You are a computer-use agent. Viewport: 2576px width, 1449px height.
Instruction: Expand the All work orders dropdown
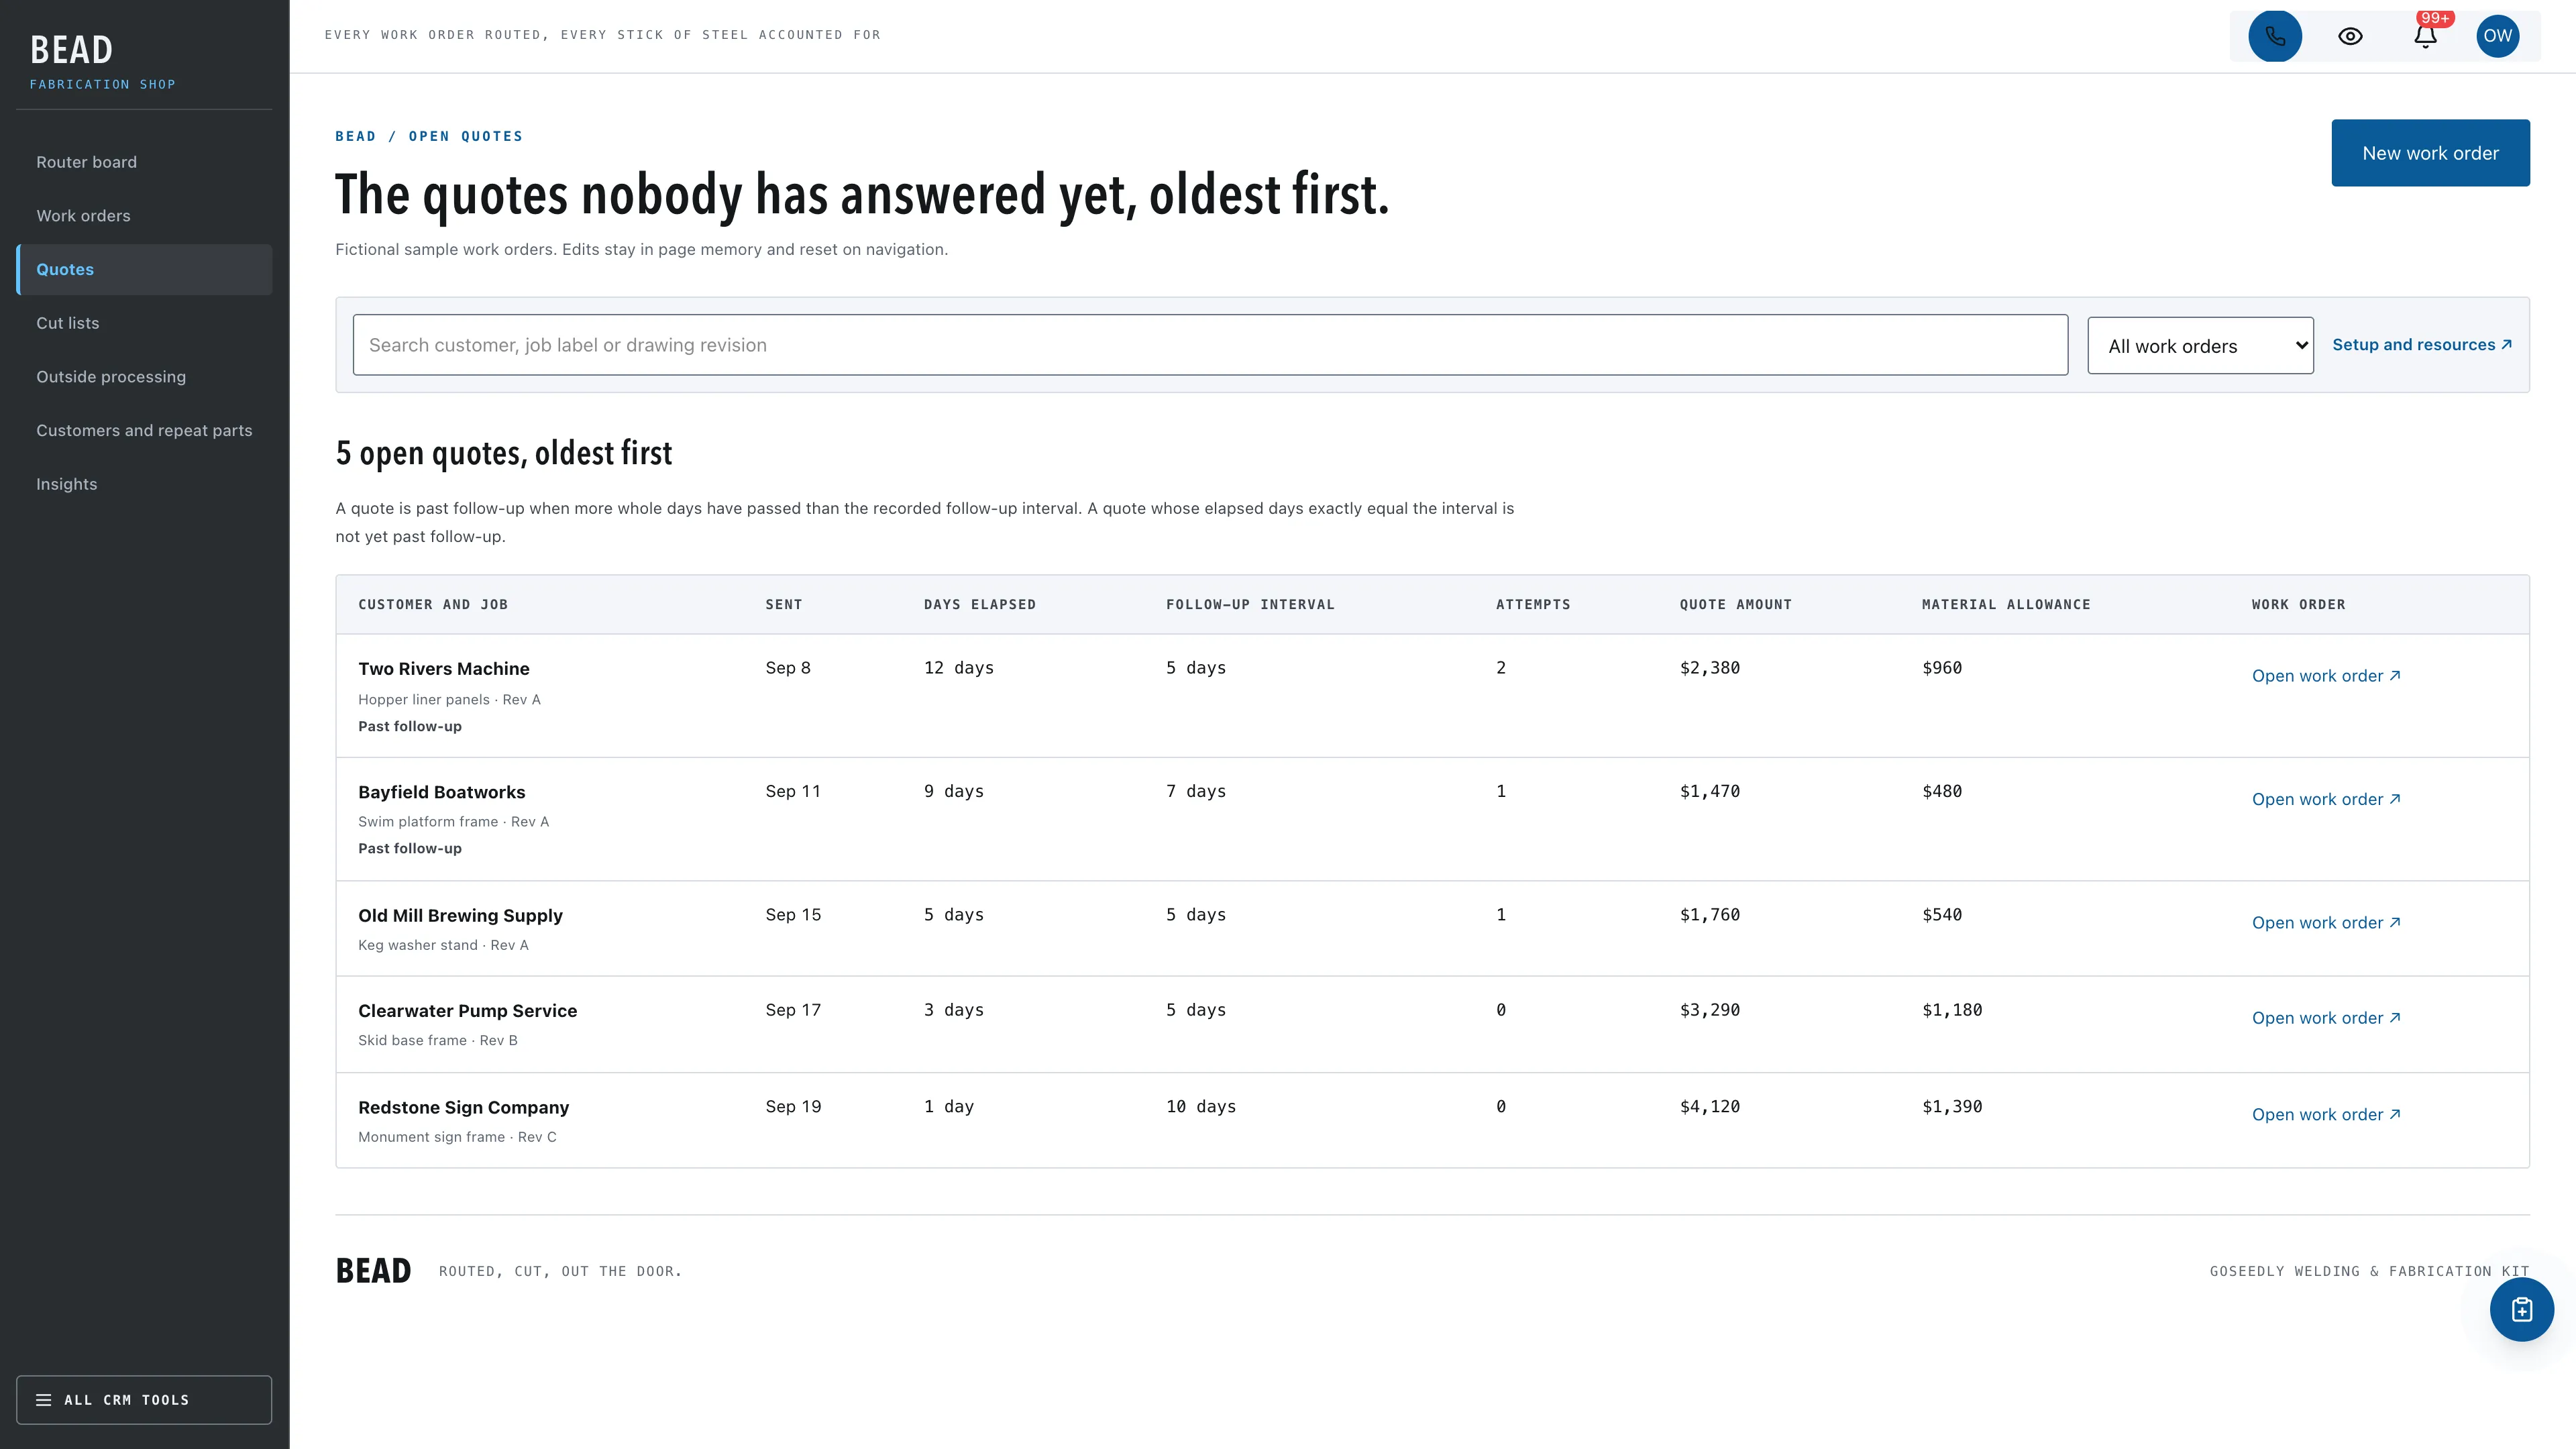click(x=2200, y=346)
